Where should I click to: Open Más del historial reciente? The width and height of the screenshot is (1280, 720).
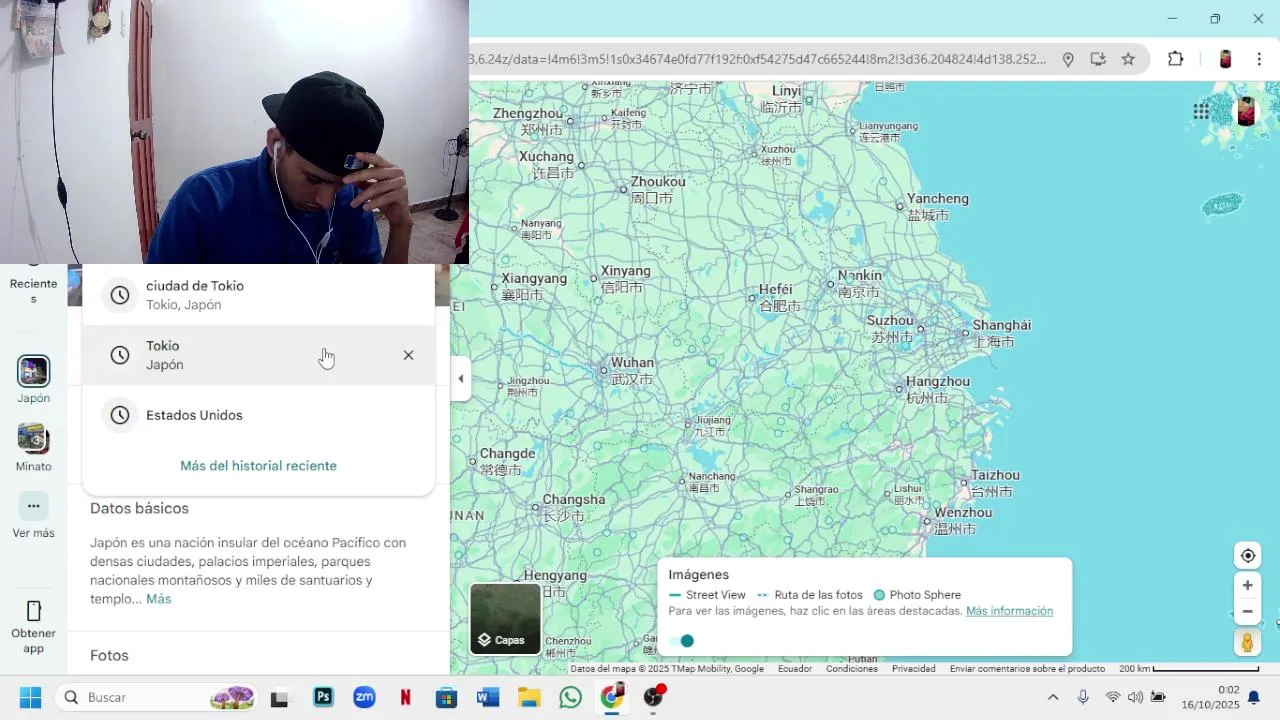258,466
